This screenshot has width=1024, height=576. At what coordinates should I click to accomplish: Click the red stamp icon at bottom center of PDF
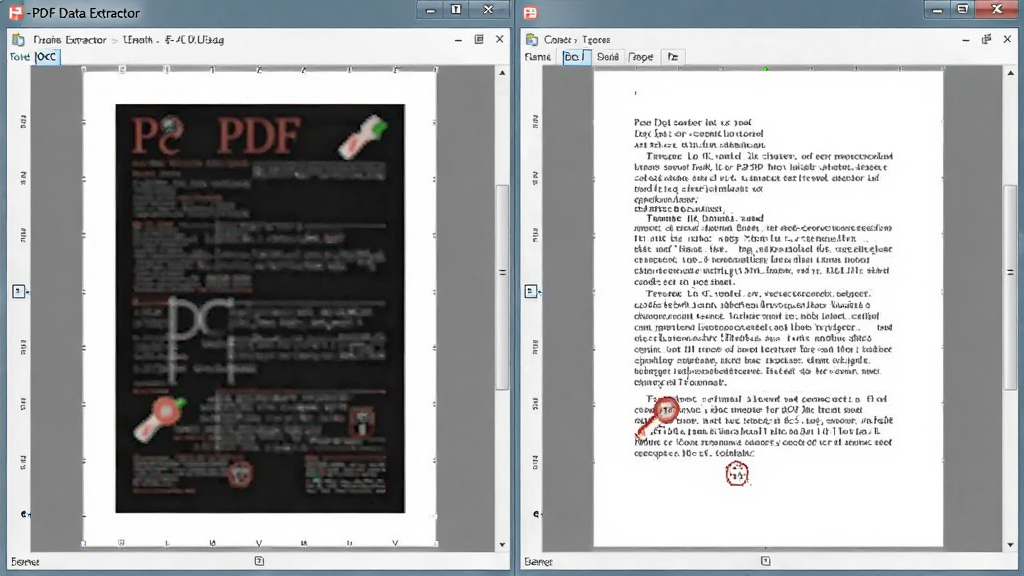coord(240,473)
